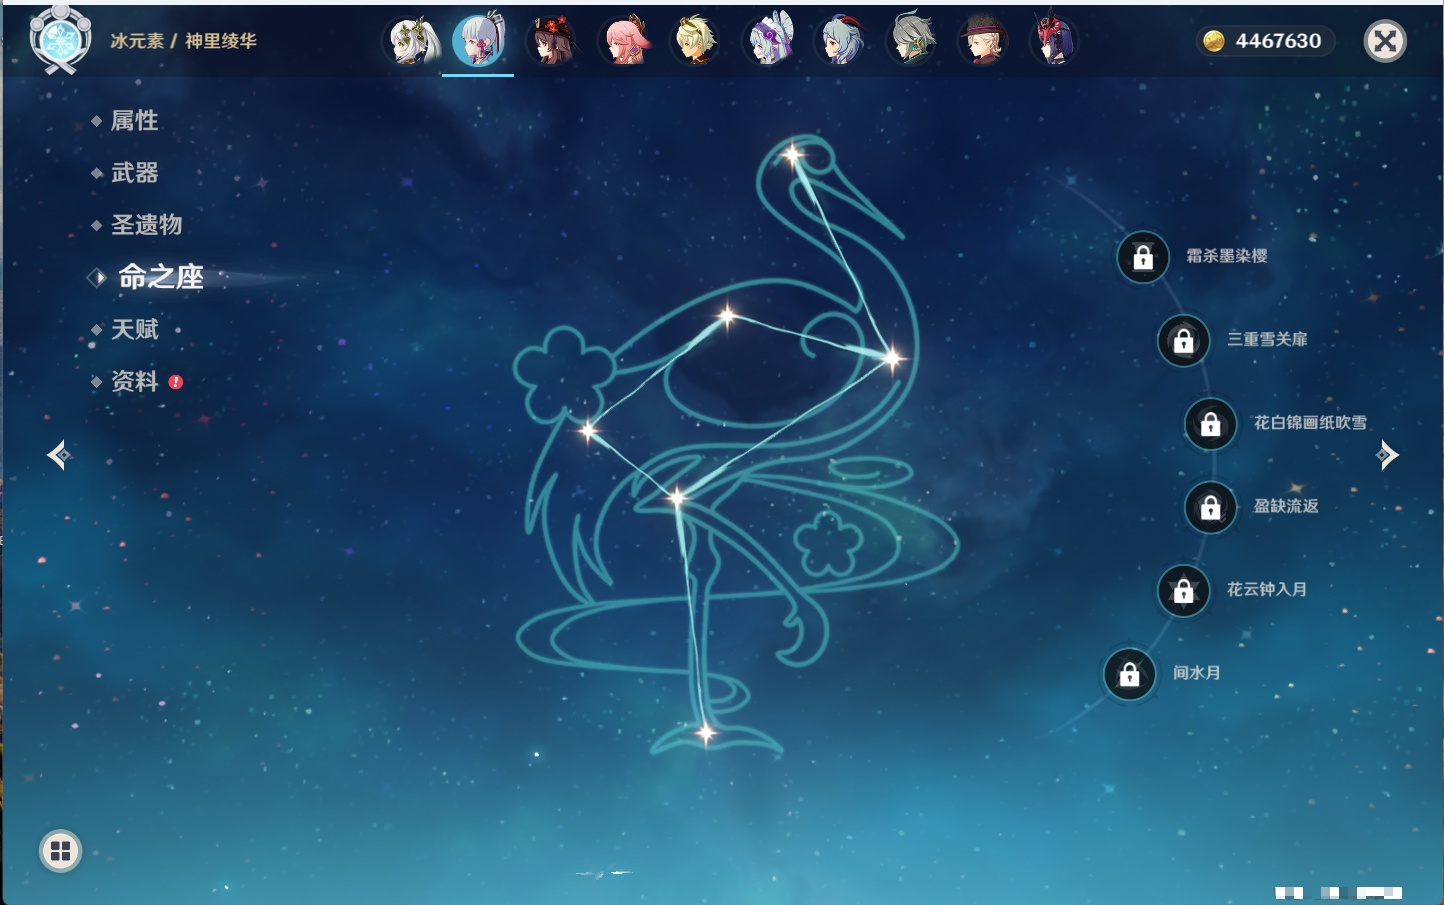Switch to the 武器 weapon tab
The width and height of the screenshot is (1444, 905).
pos(134,173)
